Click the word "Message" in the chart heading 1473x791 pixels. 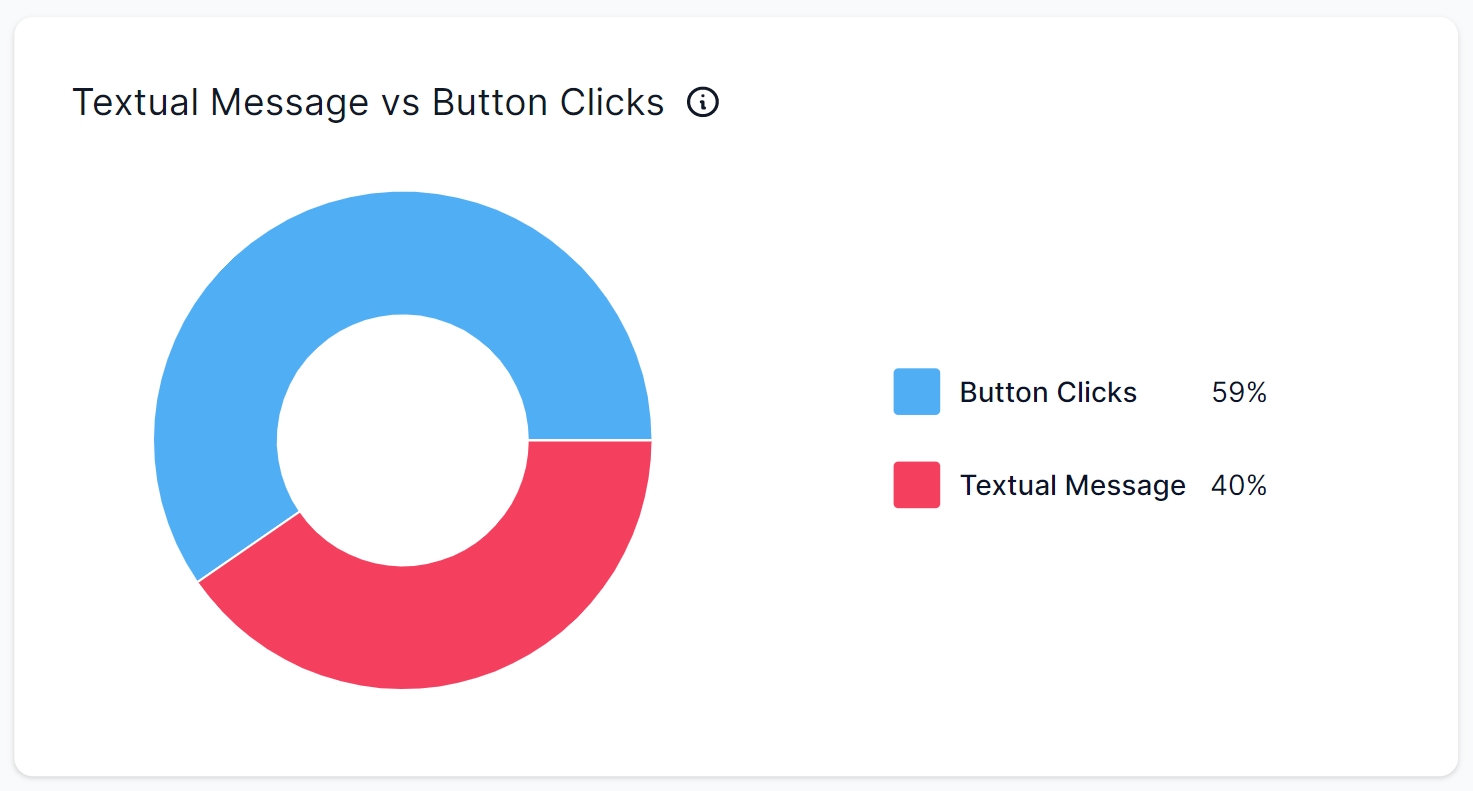tap(289, 103)
